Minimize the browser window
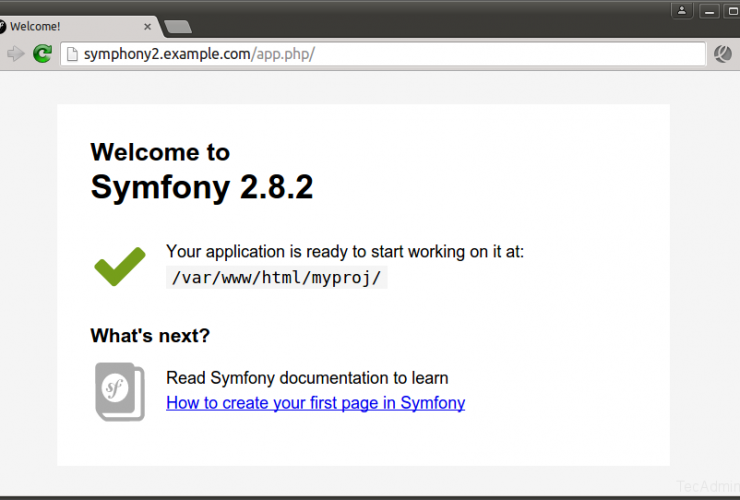Viewport: 740px width, 500px height. pos(710,11)
